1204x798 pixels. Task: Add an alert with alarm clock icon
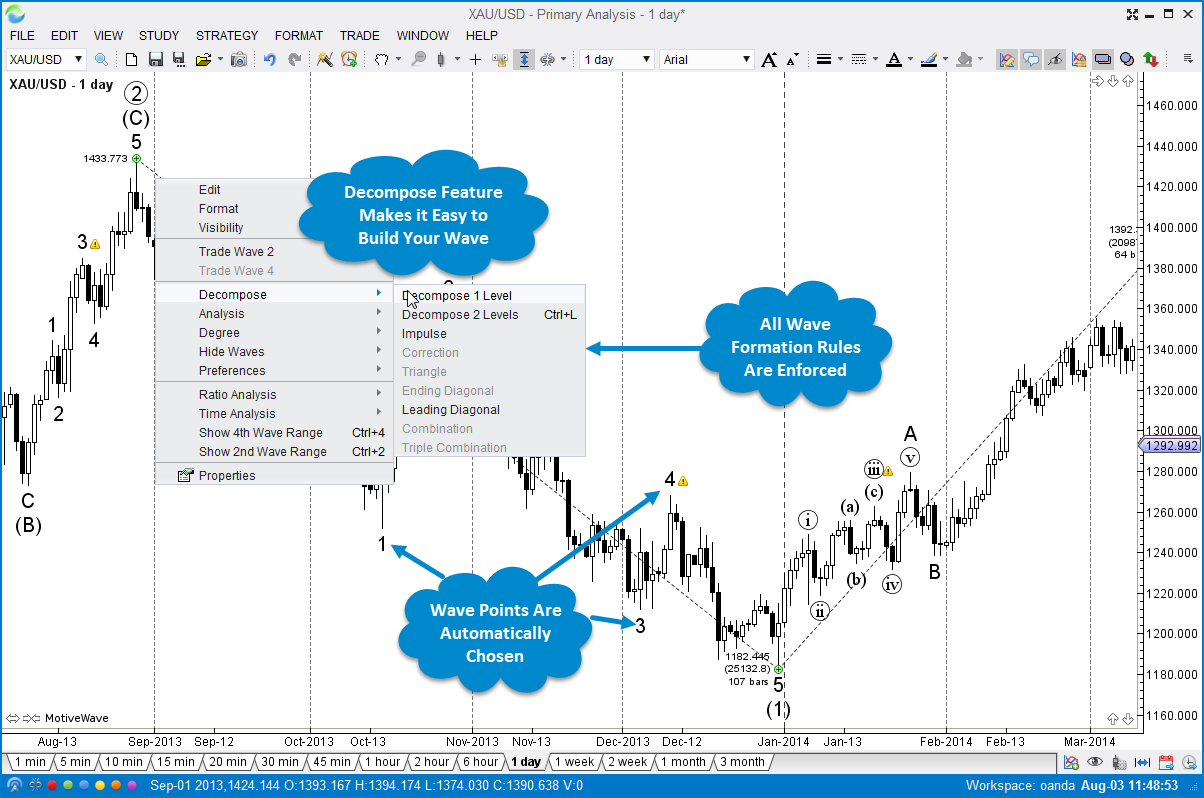coord(348,60)
